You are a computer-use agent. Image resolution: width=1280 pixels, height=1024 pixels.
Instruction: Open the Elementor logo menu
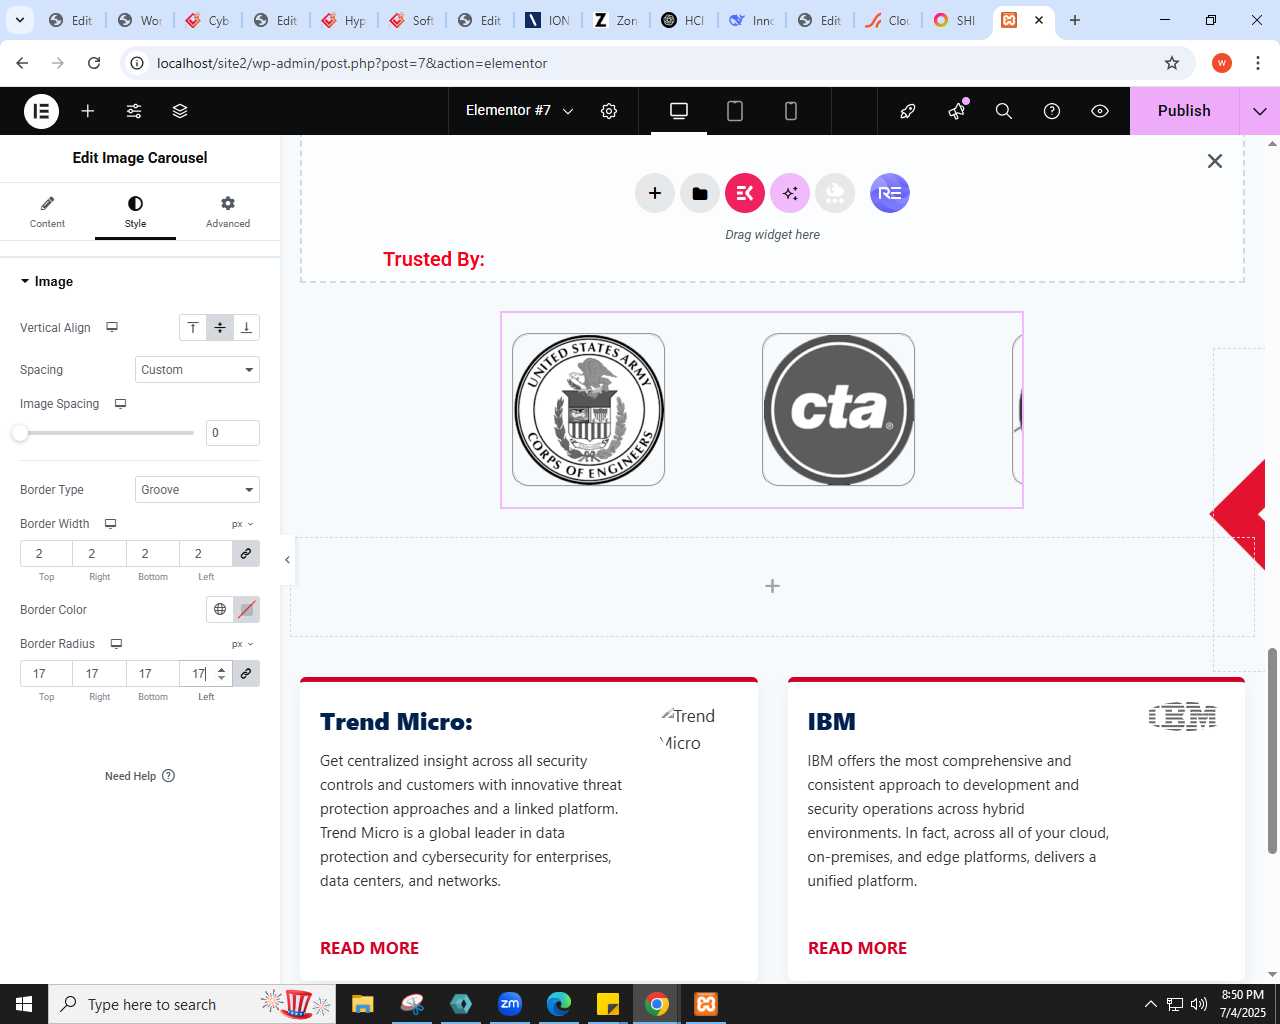[x=42, y=111]
